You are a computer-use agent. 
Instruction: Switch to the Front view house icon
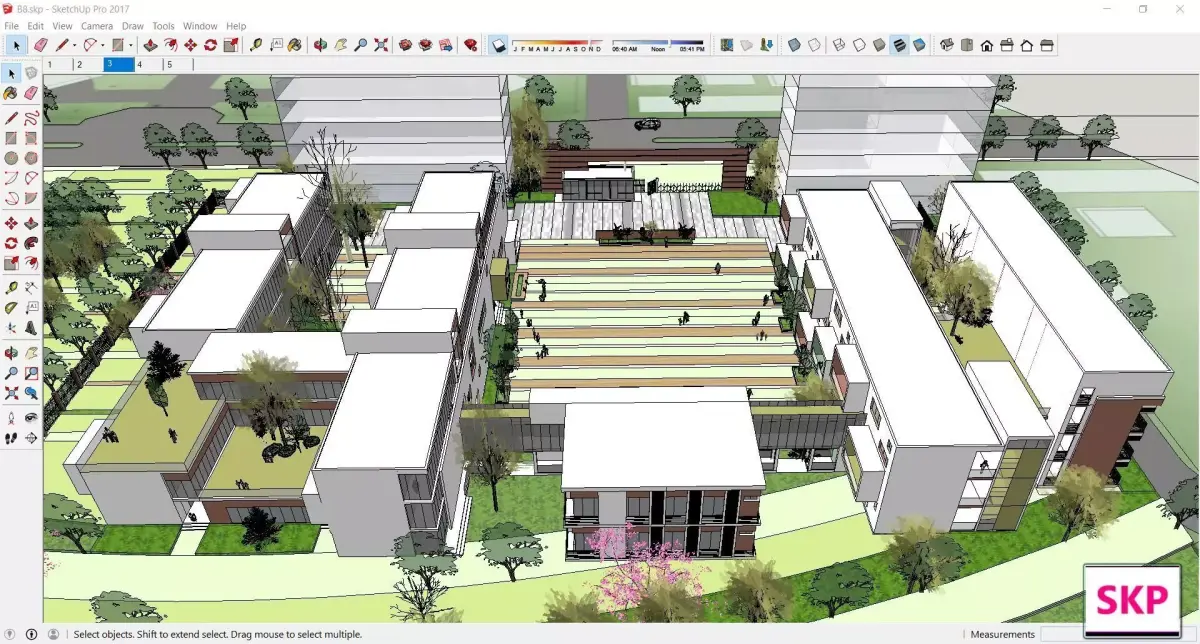(986, 45)
